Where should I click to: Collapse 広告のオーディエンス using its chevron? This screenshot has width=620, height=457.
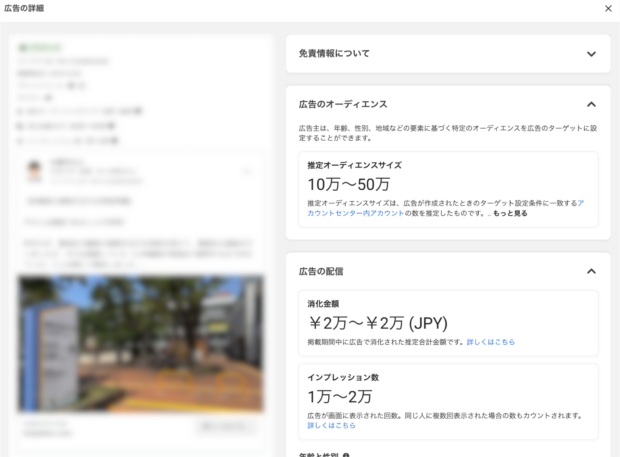(591, 104)
